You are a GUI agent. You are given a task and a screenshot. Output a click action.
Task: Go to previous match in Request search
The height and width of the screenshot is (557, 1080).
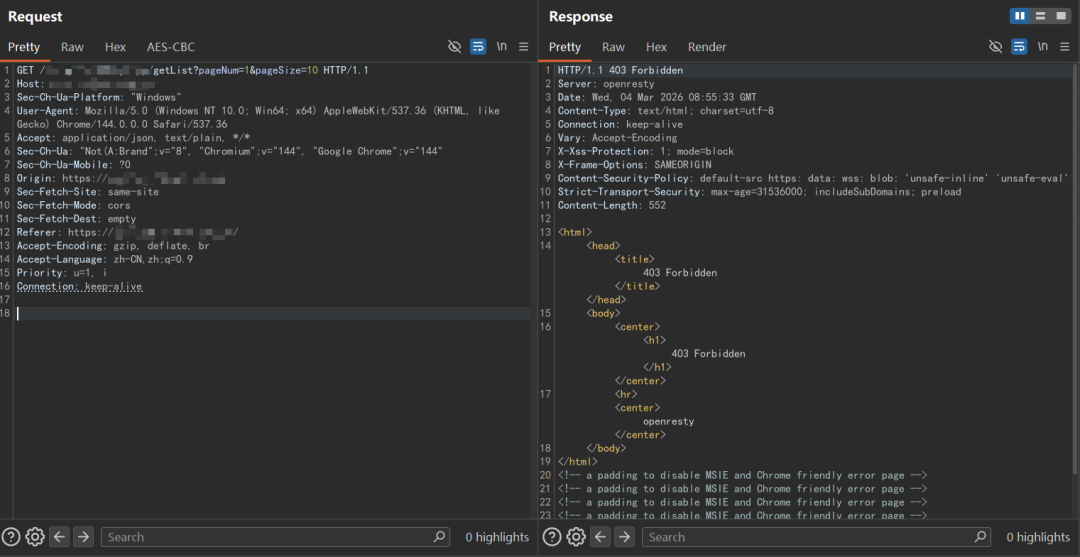tap(59, 537)
